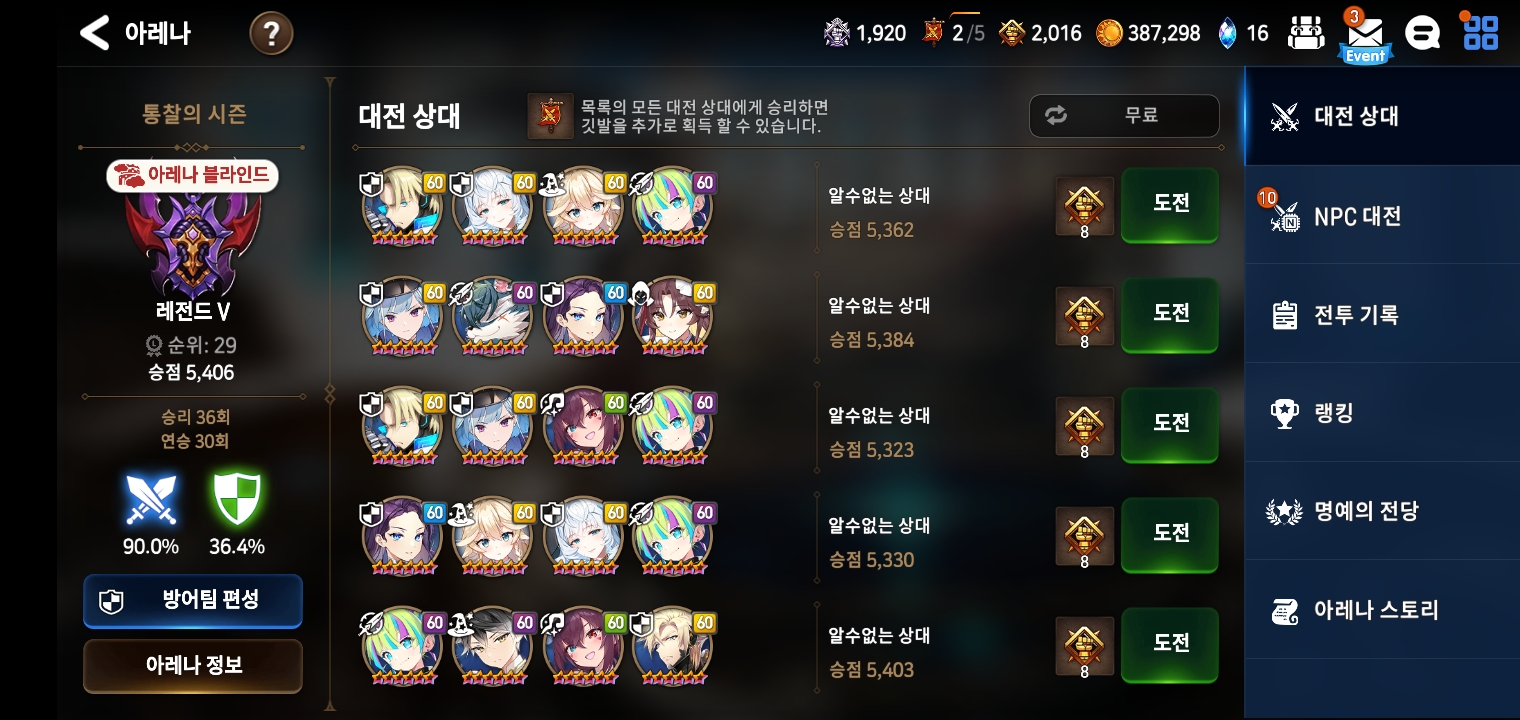Open the 전투 기록 tab
Viewport: 1520px width, 720px height.
[x=1382, y=314]
